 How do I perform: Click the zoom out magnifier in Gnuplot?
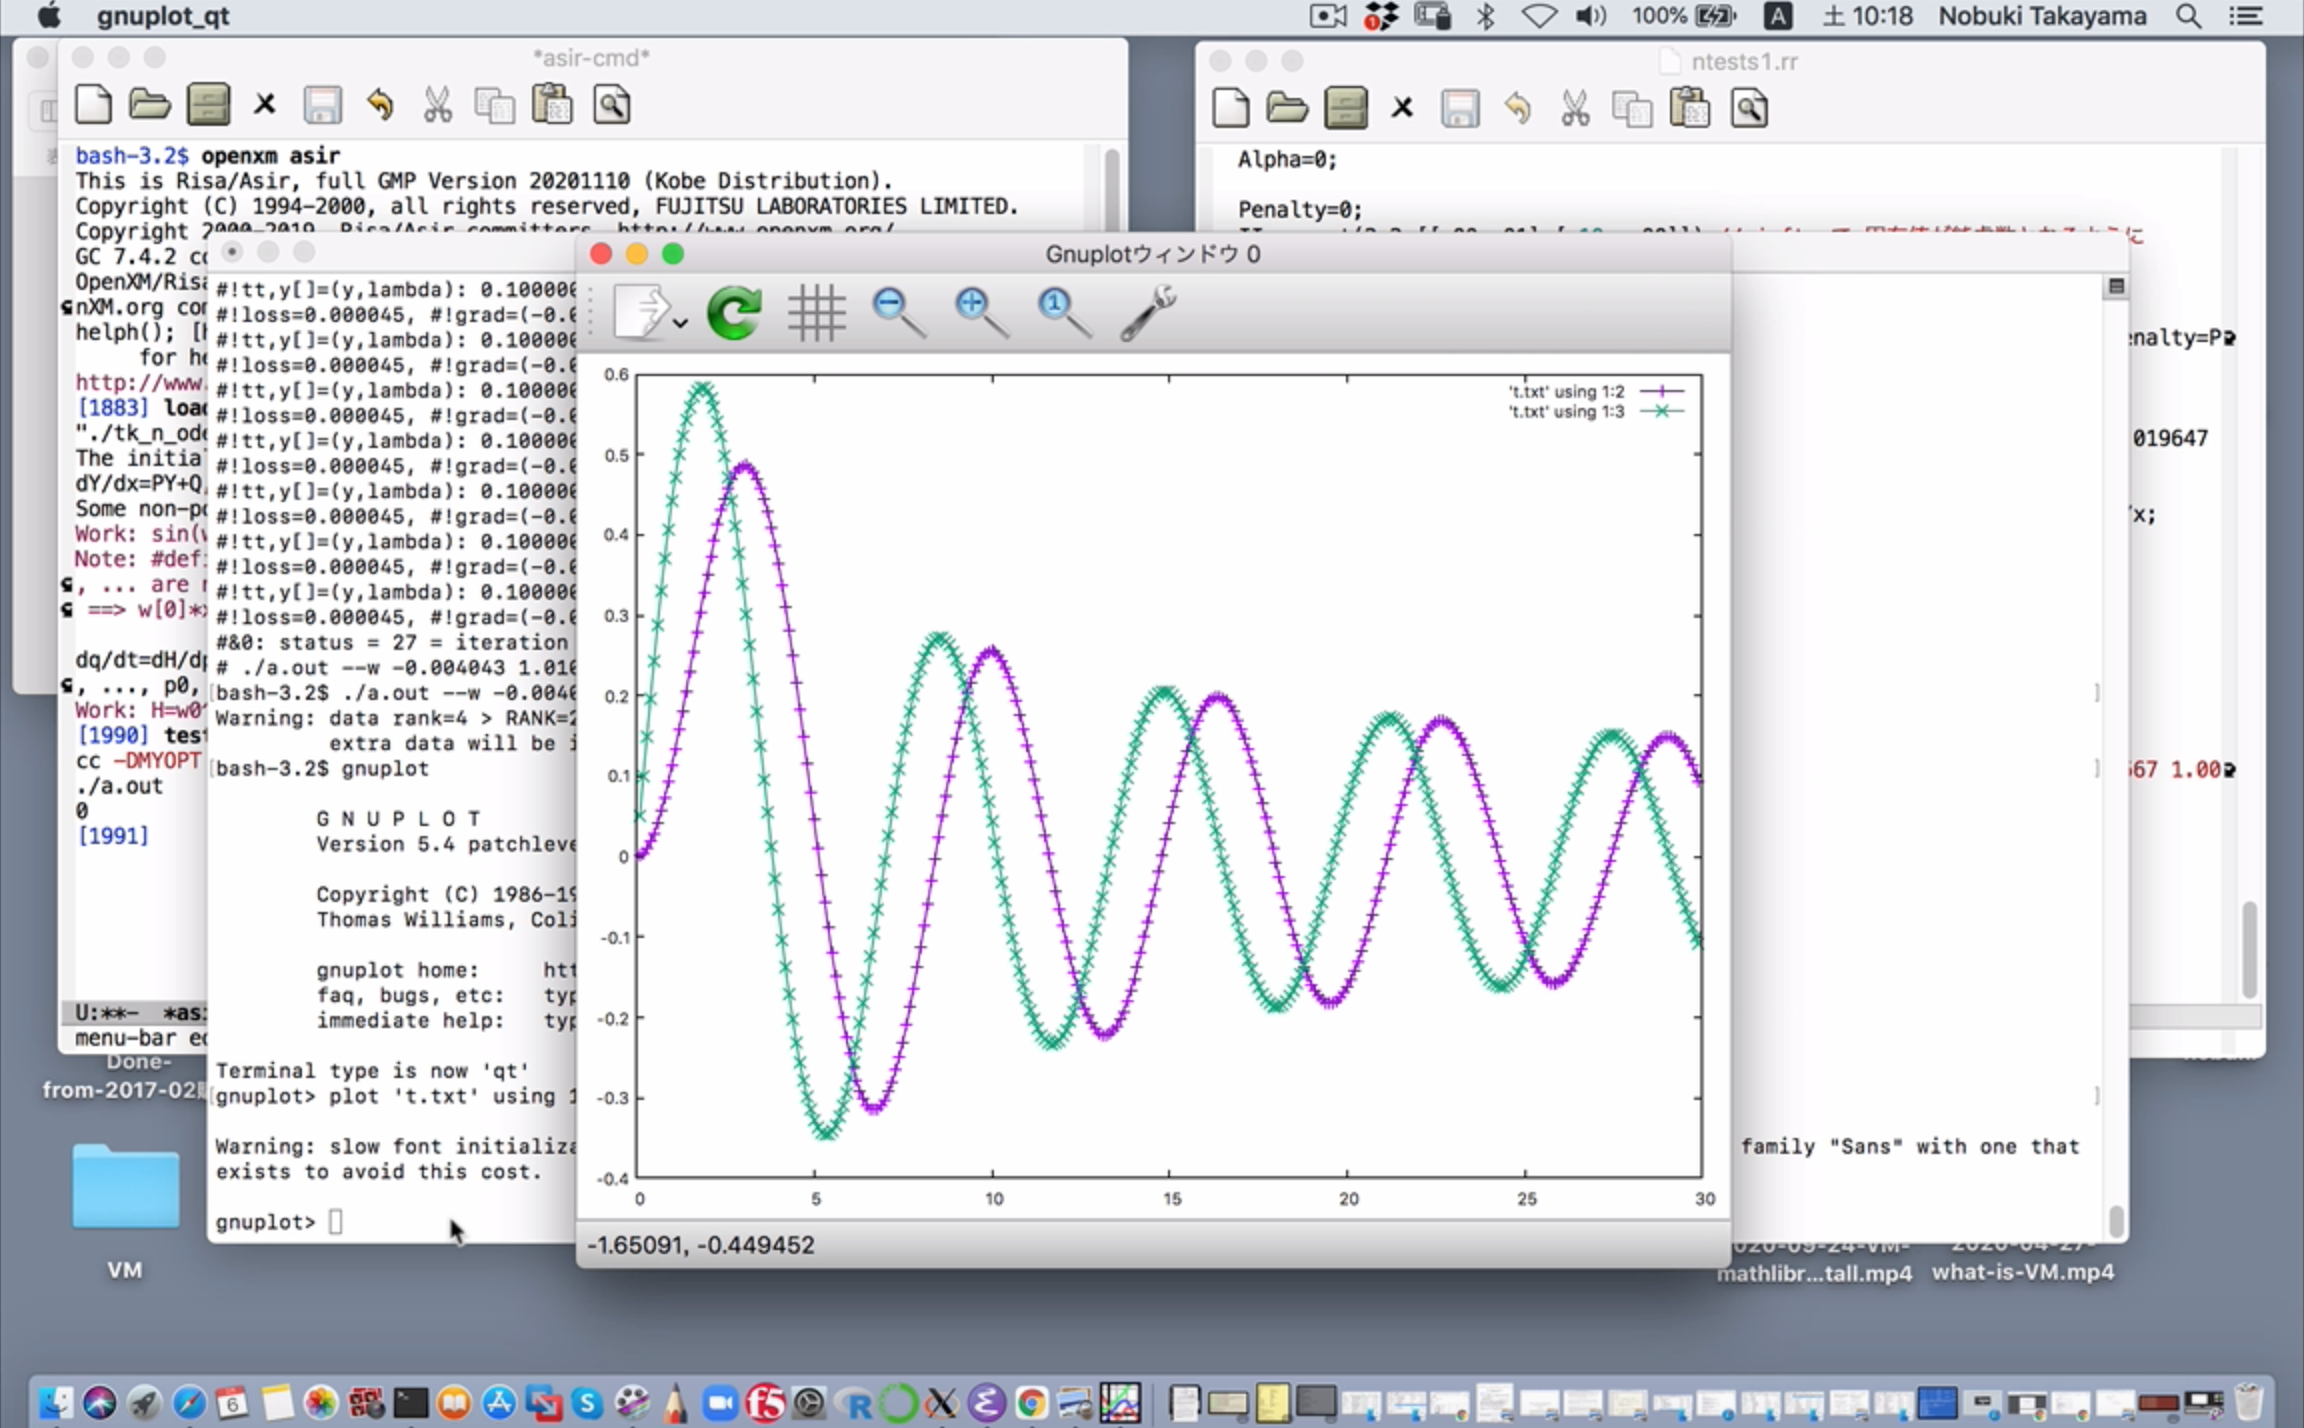(898, 312)
